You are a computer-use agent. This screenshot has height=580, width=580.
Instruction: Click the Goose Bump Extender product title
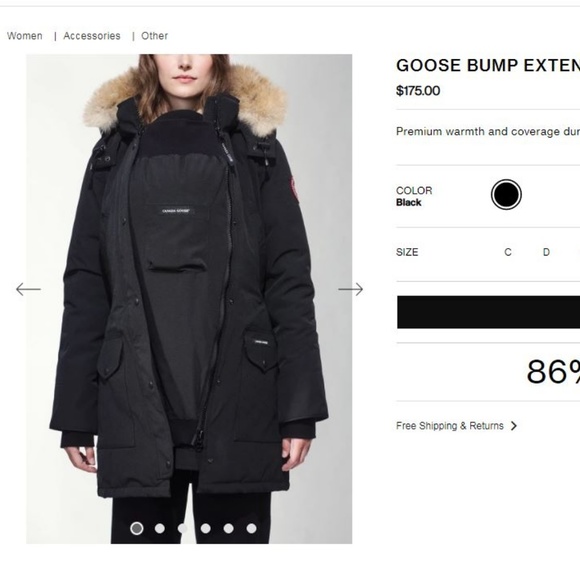pyautogui.click(x=488, y=65)
